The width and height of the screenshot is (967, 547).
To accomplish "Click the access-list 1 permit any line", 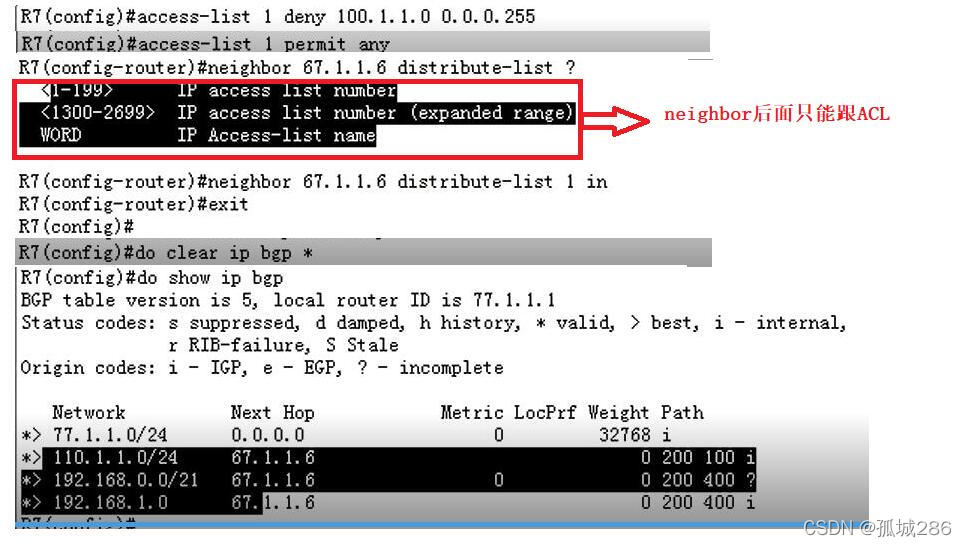I will click(205, 44).
